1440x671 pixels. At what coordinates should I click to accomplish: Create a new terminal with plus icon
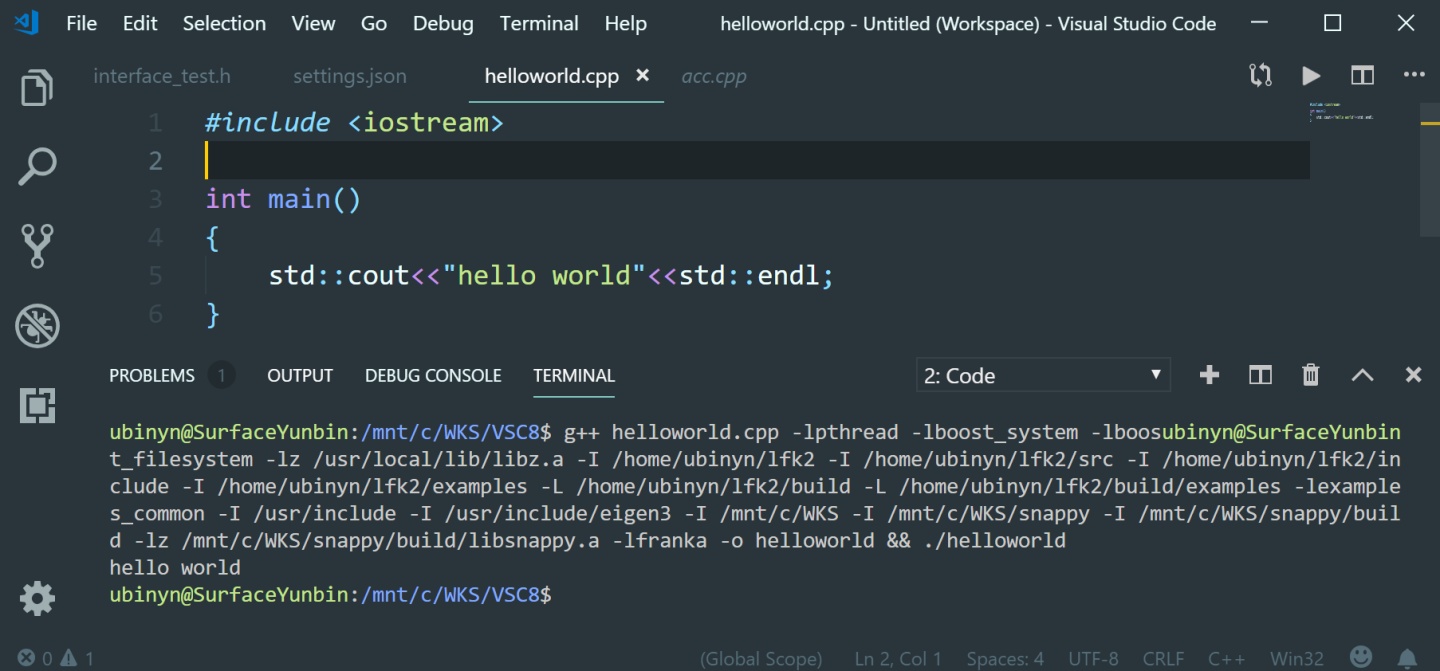pyautogui.click(x=1209, y=375)
